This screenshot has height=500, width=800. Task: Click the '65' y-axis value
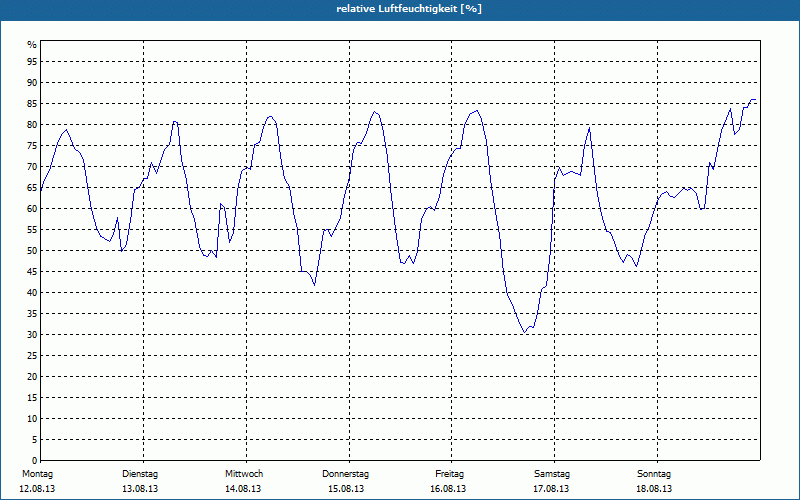[32, 188]
